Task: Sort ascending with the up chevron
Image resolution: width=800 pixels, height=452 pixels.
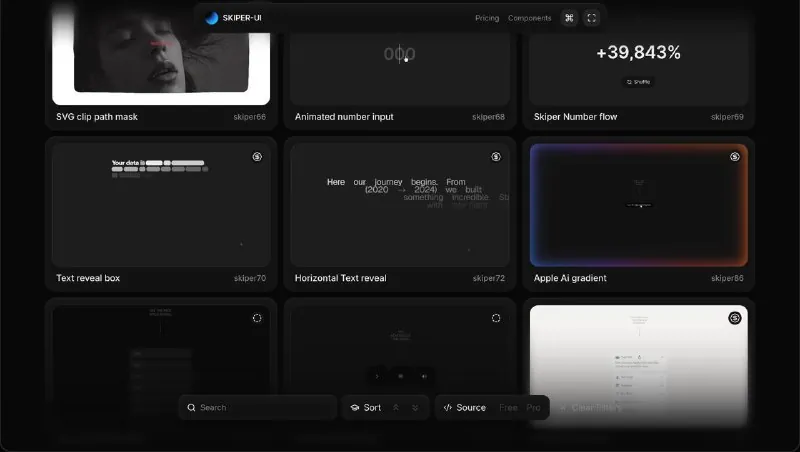Action: (x=396, y=408)
